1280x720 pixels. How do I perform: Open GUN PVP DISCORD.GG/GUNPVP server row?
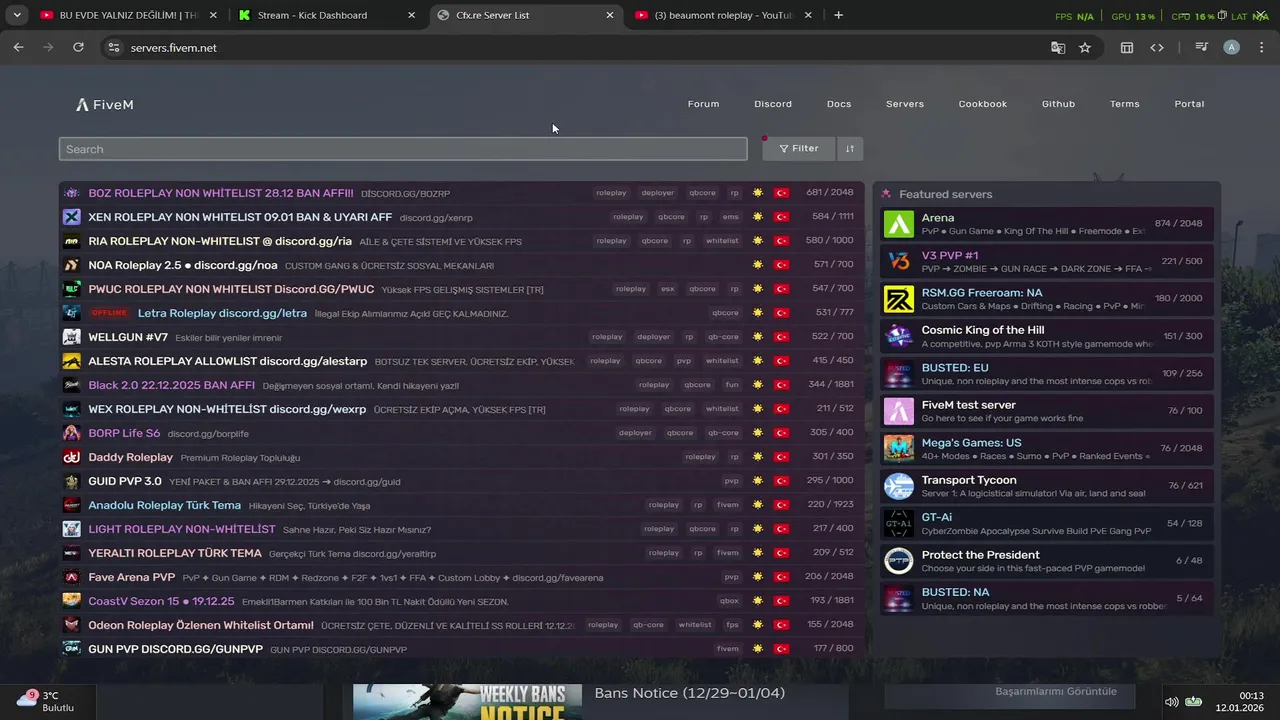pos(461,649)
